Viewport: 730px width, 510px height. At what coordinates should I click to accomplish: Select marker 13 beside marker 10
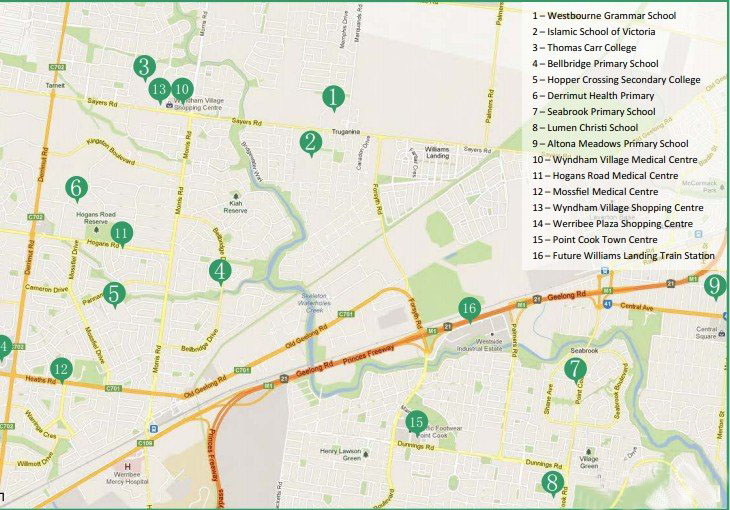point(159,89)
